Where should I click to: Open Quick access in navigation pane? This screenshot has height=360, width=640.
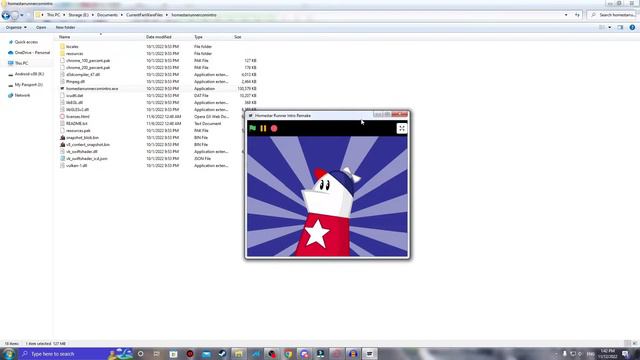(x=26, y=42)
